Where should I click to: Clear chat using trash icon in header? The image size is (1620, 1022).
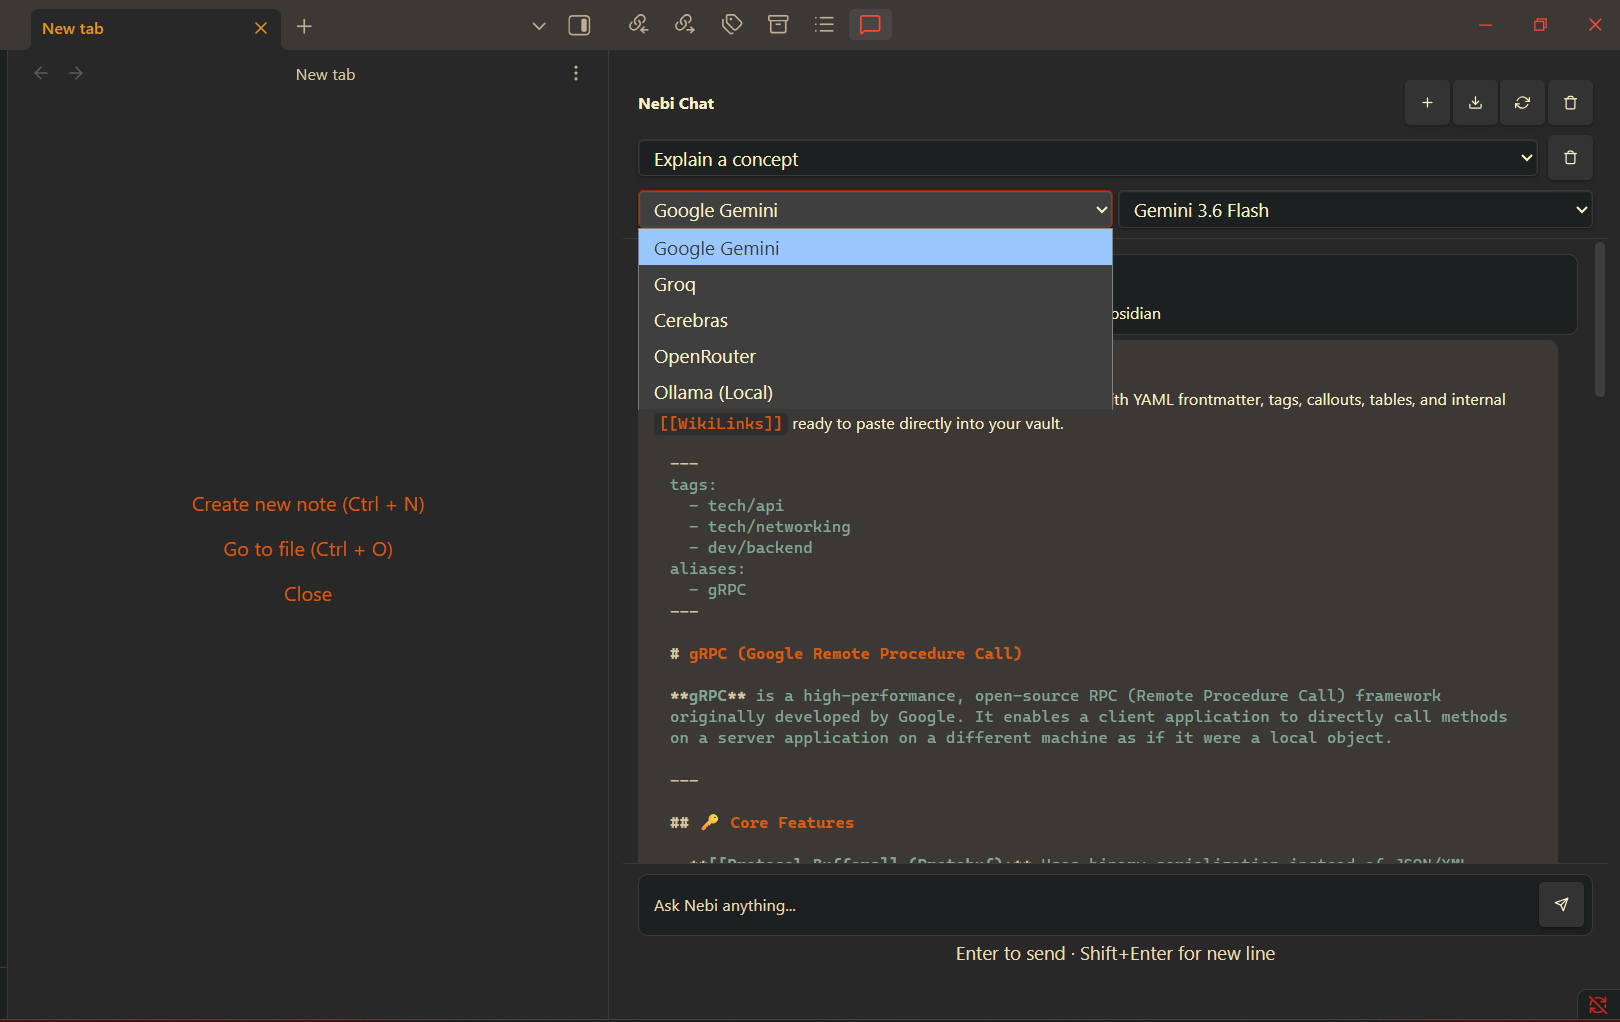click(1570, 103)
